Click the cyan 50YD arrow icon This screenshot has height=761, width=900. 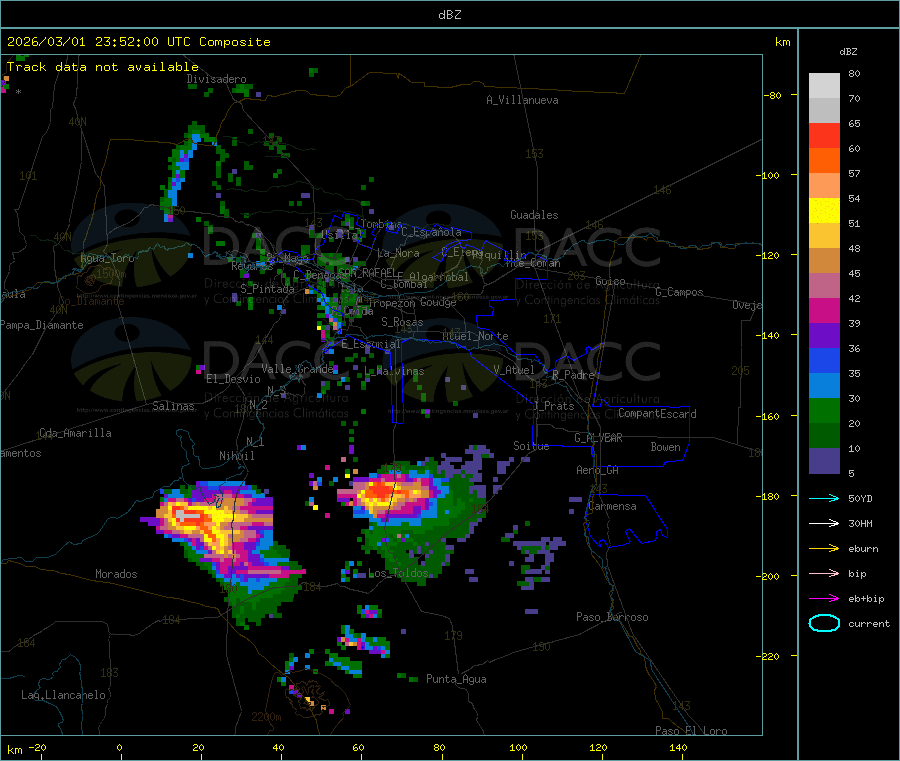coord(824,498)
